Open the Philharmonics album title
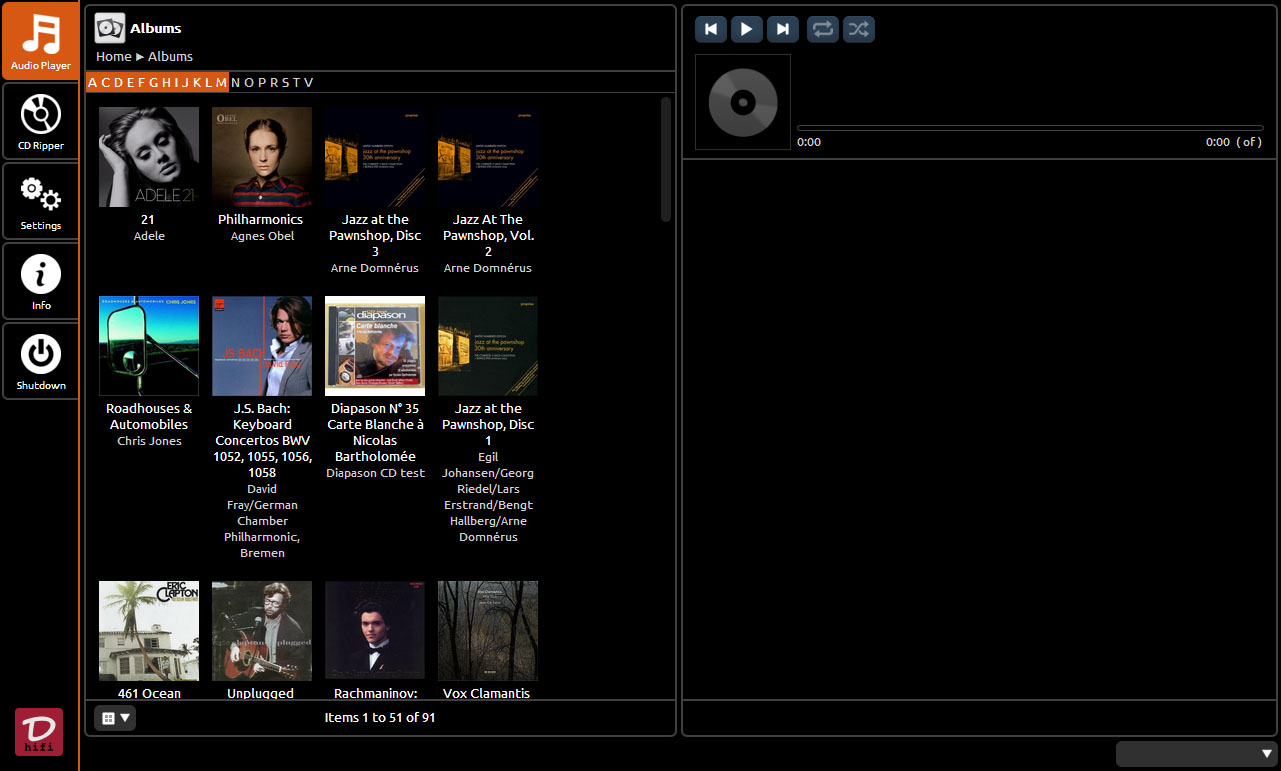 [260, 219]
